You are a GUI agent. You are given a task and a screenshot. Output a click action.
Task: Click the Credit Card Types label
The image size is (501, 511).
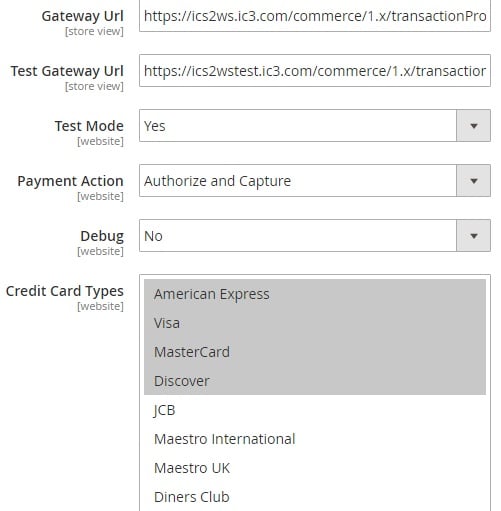pyautogui.click(x=65, y=291)
